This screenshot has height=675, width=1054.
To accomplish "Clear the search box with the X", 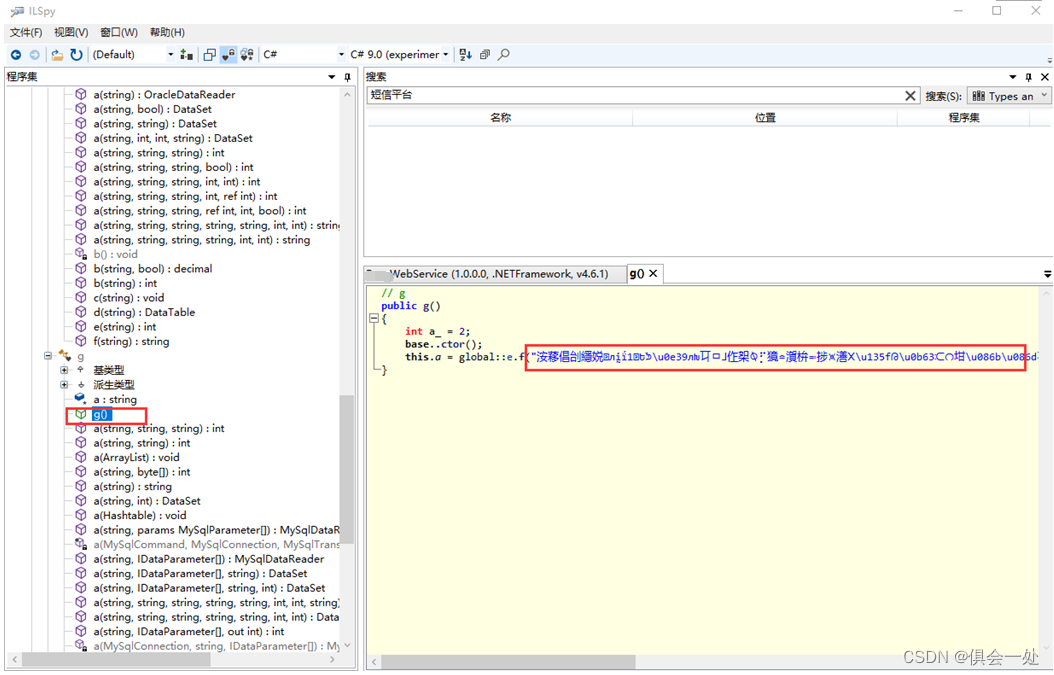I will tap(910, 96).
